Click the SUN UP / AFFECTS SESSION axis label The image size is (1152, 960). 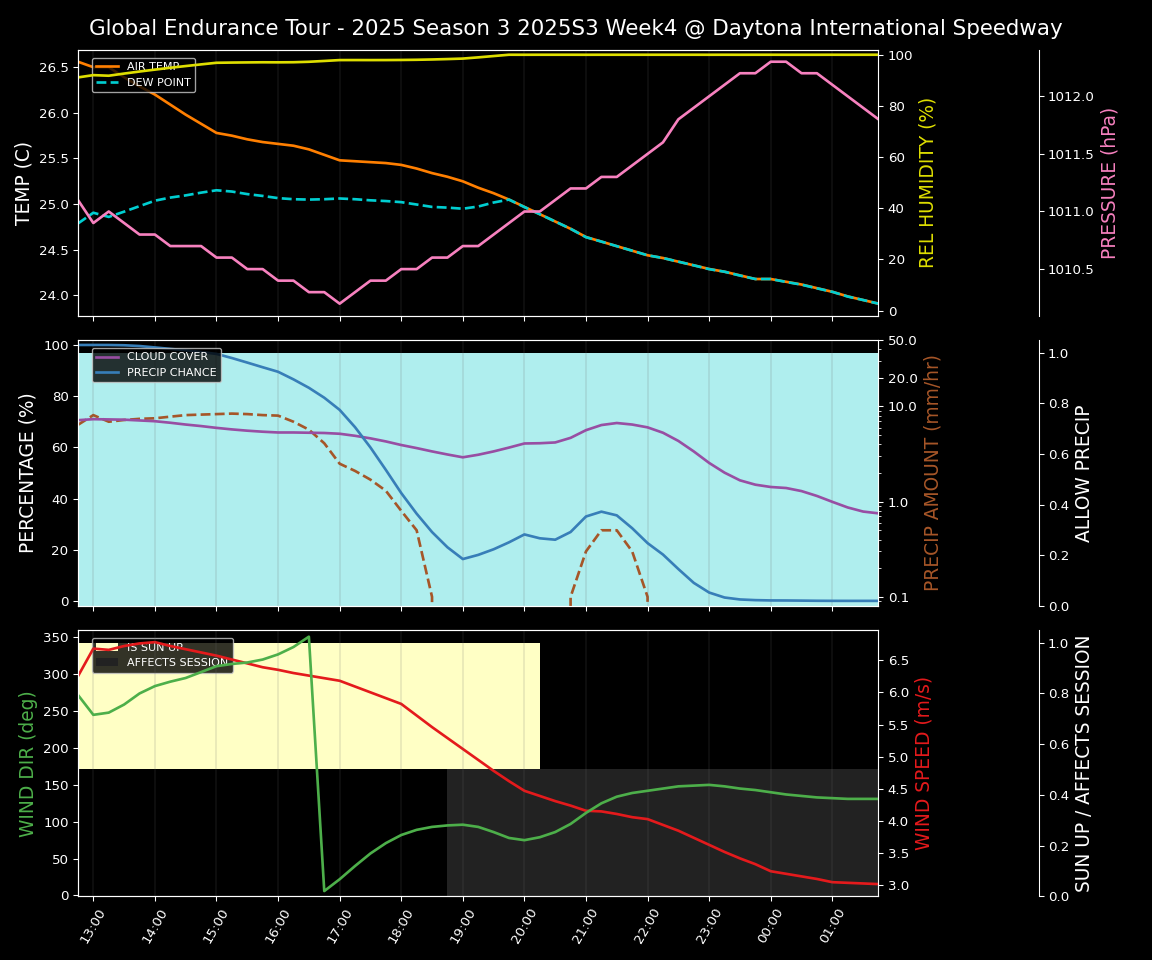pos(1083,764)
